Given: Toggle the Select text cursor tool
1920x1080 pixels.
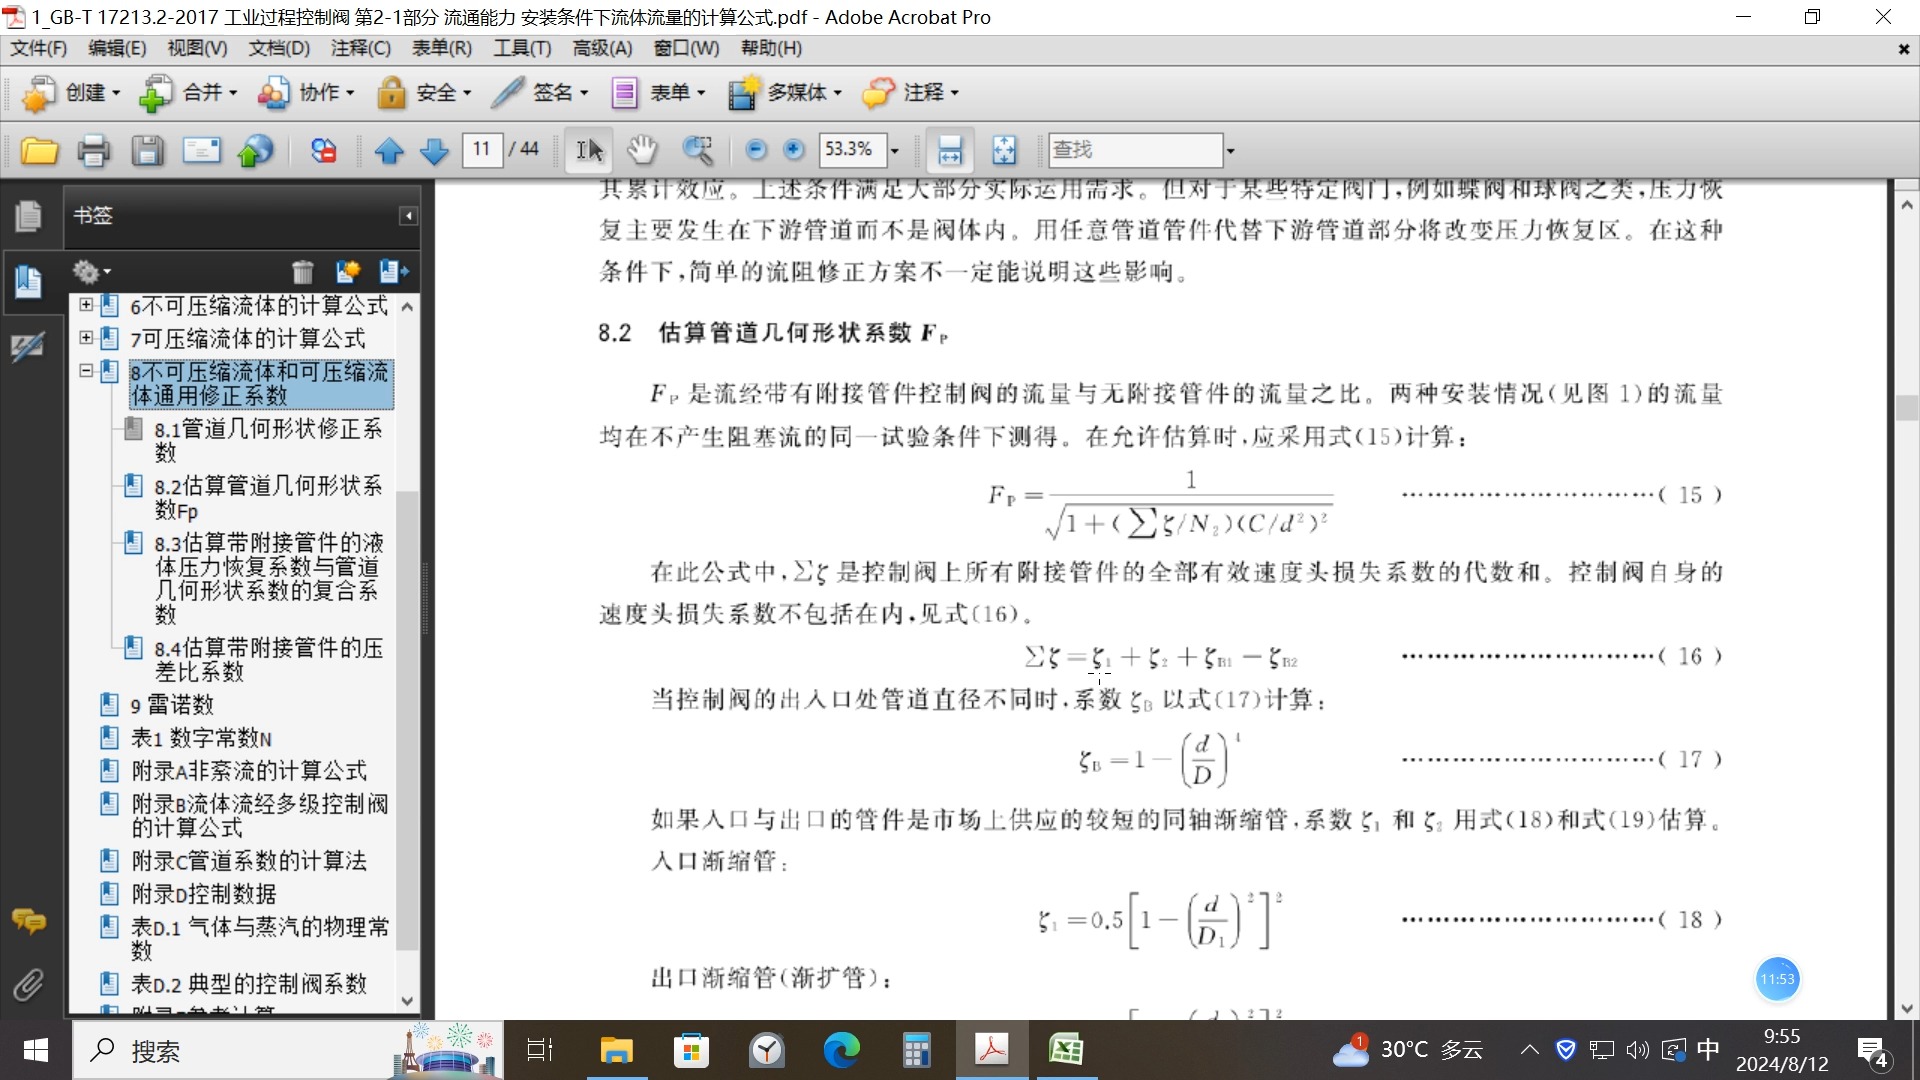Looking at the screenshot, I should pos(589,151).
